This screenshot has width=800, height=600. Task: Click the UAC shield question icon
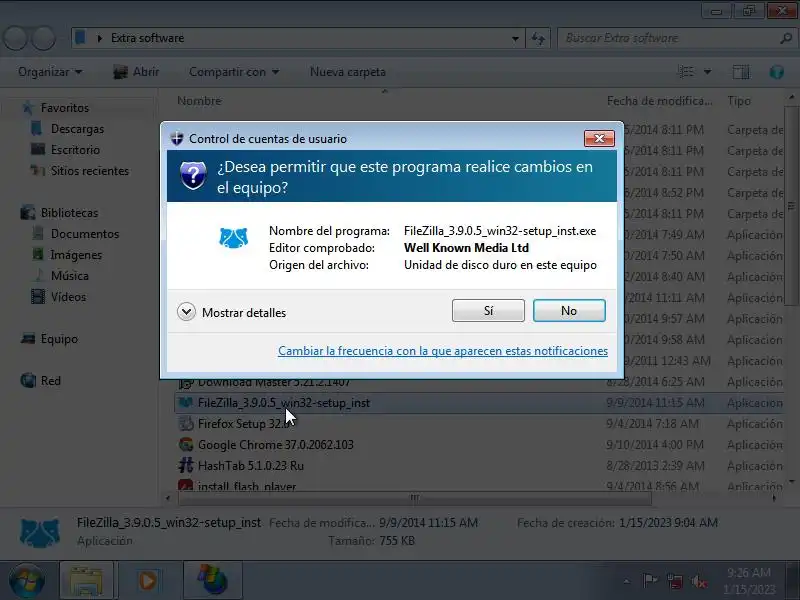point(193,175)
